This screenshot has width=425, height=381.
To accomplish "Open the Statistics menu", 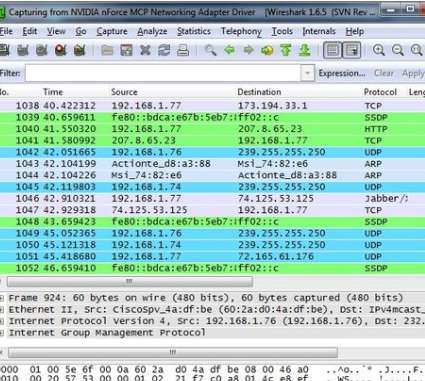I will point(194,31).
